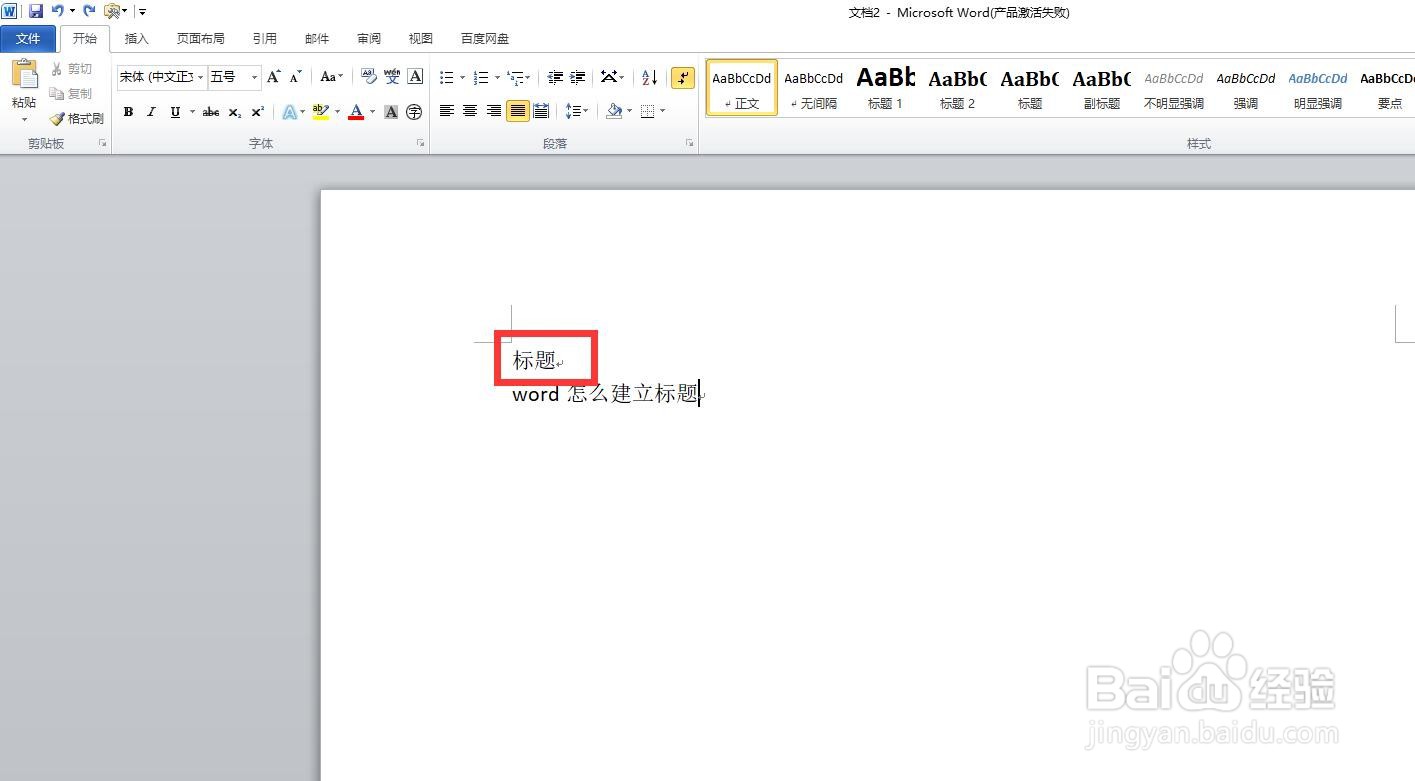Toggle Show/Hide paragraph marks button

click(x=683, y=77)
